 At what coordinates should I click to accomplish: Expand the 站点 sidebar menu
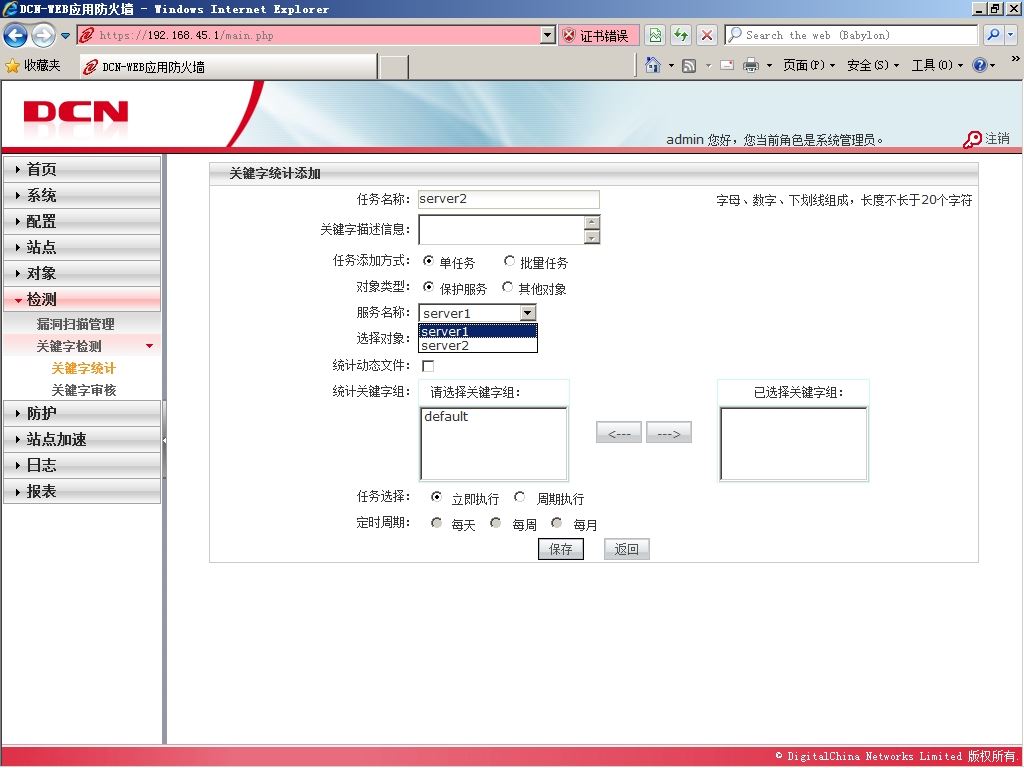click(82, 248)
